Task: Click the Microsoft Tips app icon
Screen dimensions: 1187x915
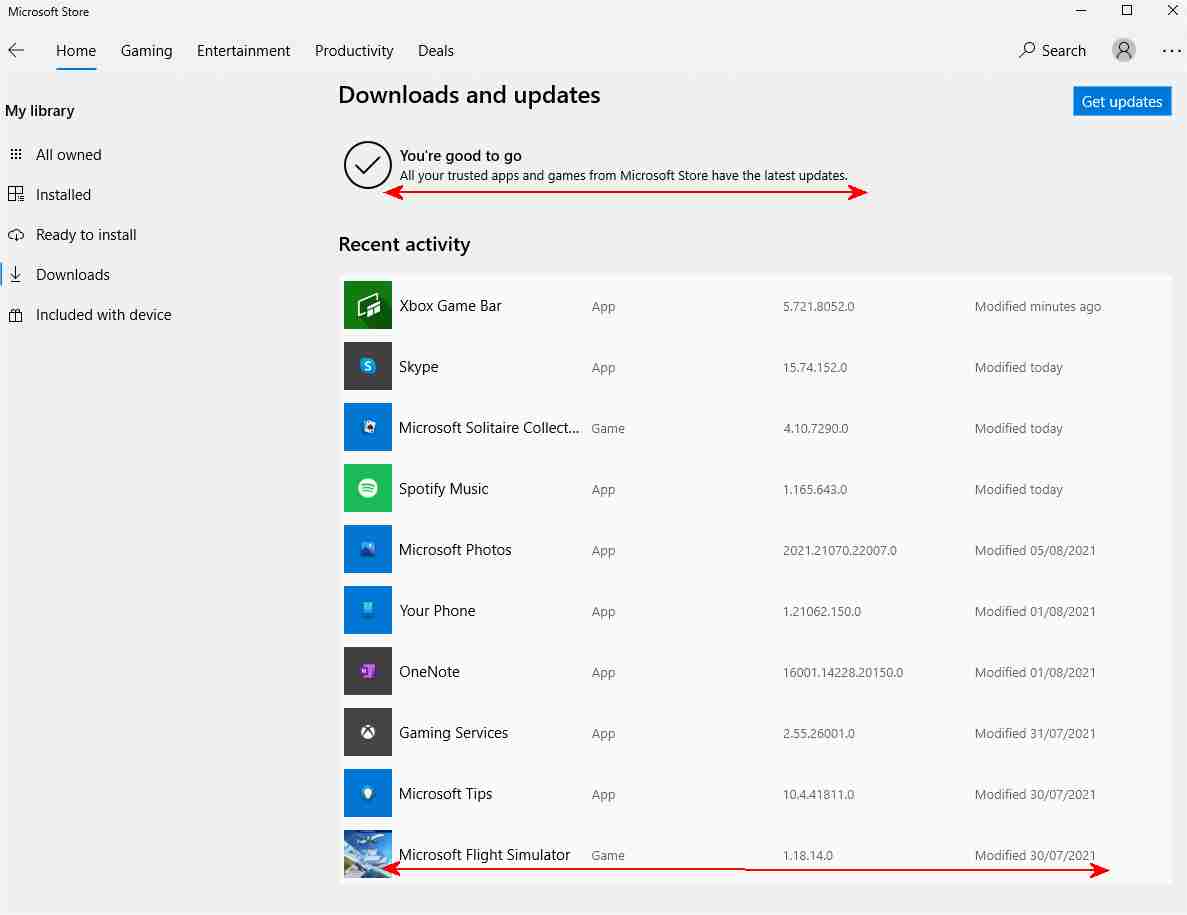Action: (x=368, y=793)
